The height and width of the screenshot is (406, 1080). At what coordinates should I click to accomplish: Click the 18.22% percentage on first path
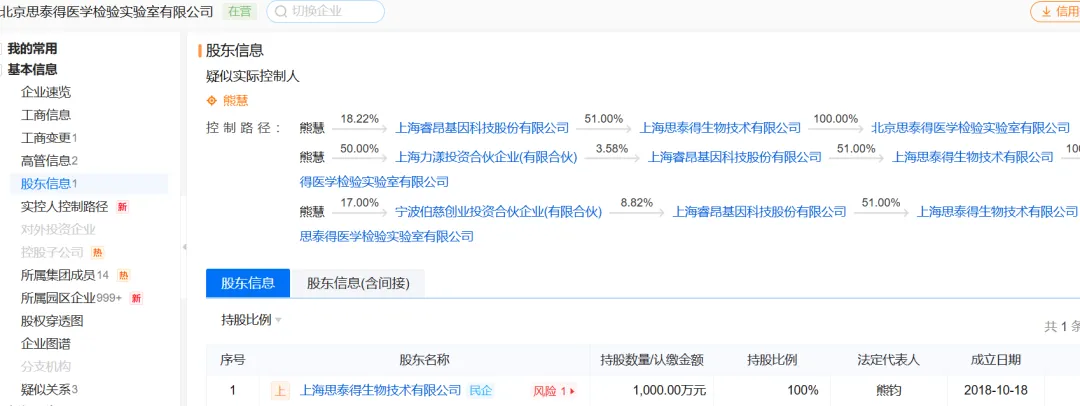[360, 119]
